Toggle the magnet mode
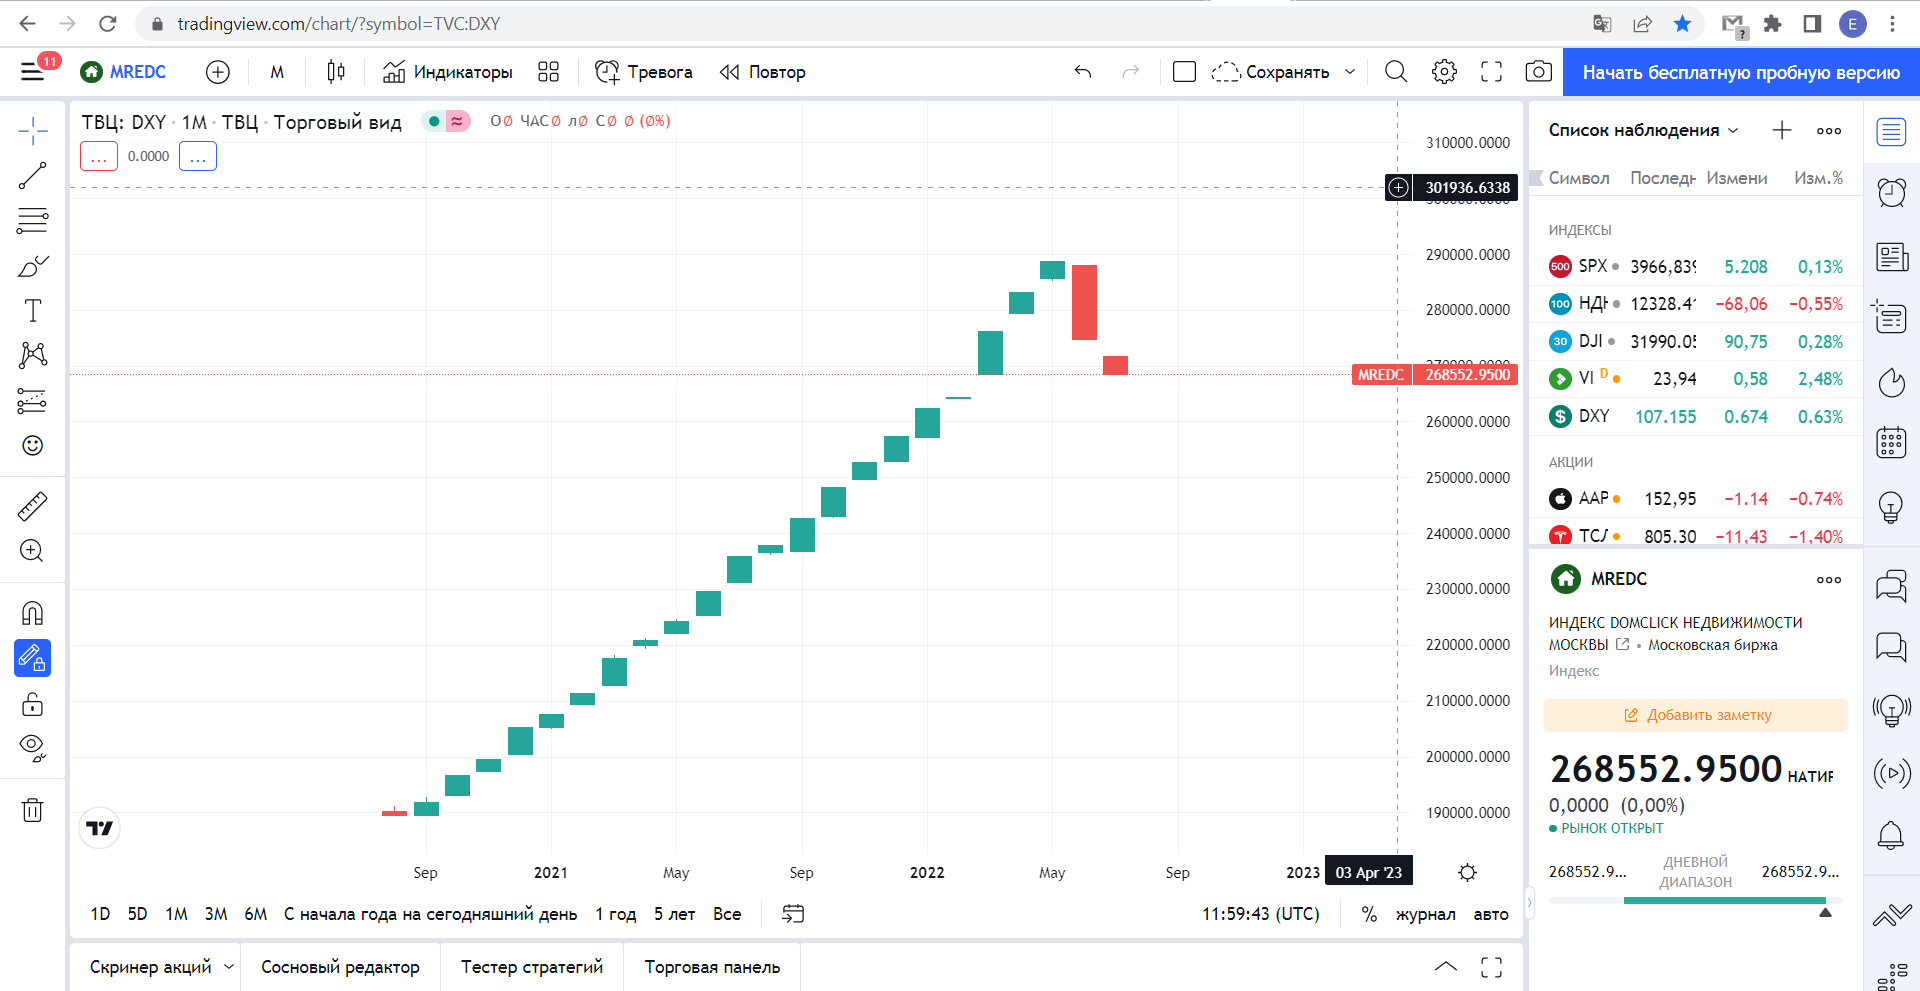The height and width of the screenshot is (991, 1920). 33,612
